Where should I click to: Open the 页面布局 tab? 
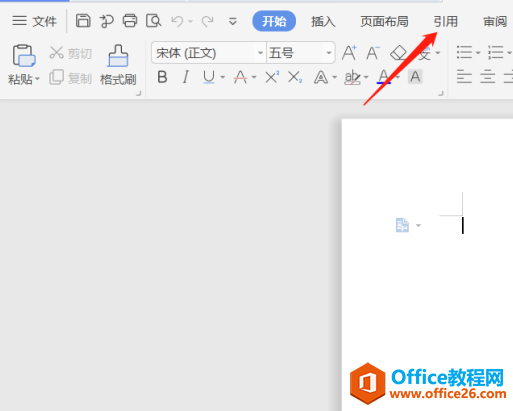pos(384,22)
